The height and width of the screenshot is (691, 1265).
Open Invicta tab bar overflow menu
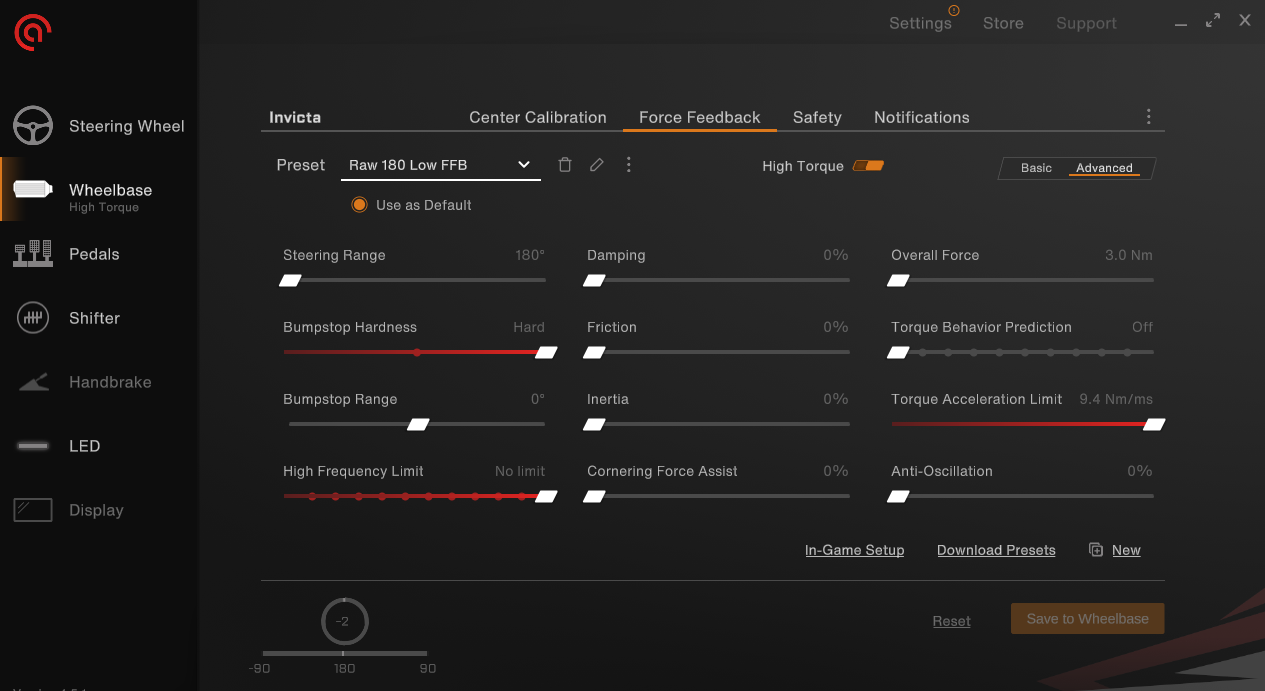(1149, 117)
